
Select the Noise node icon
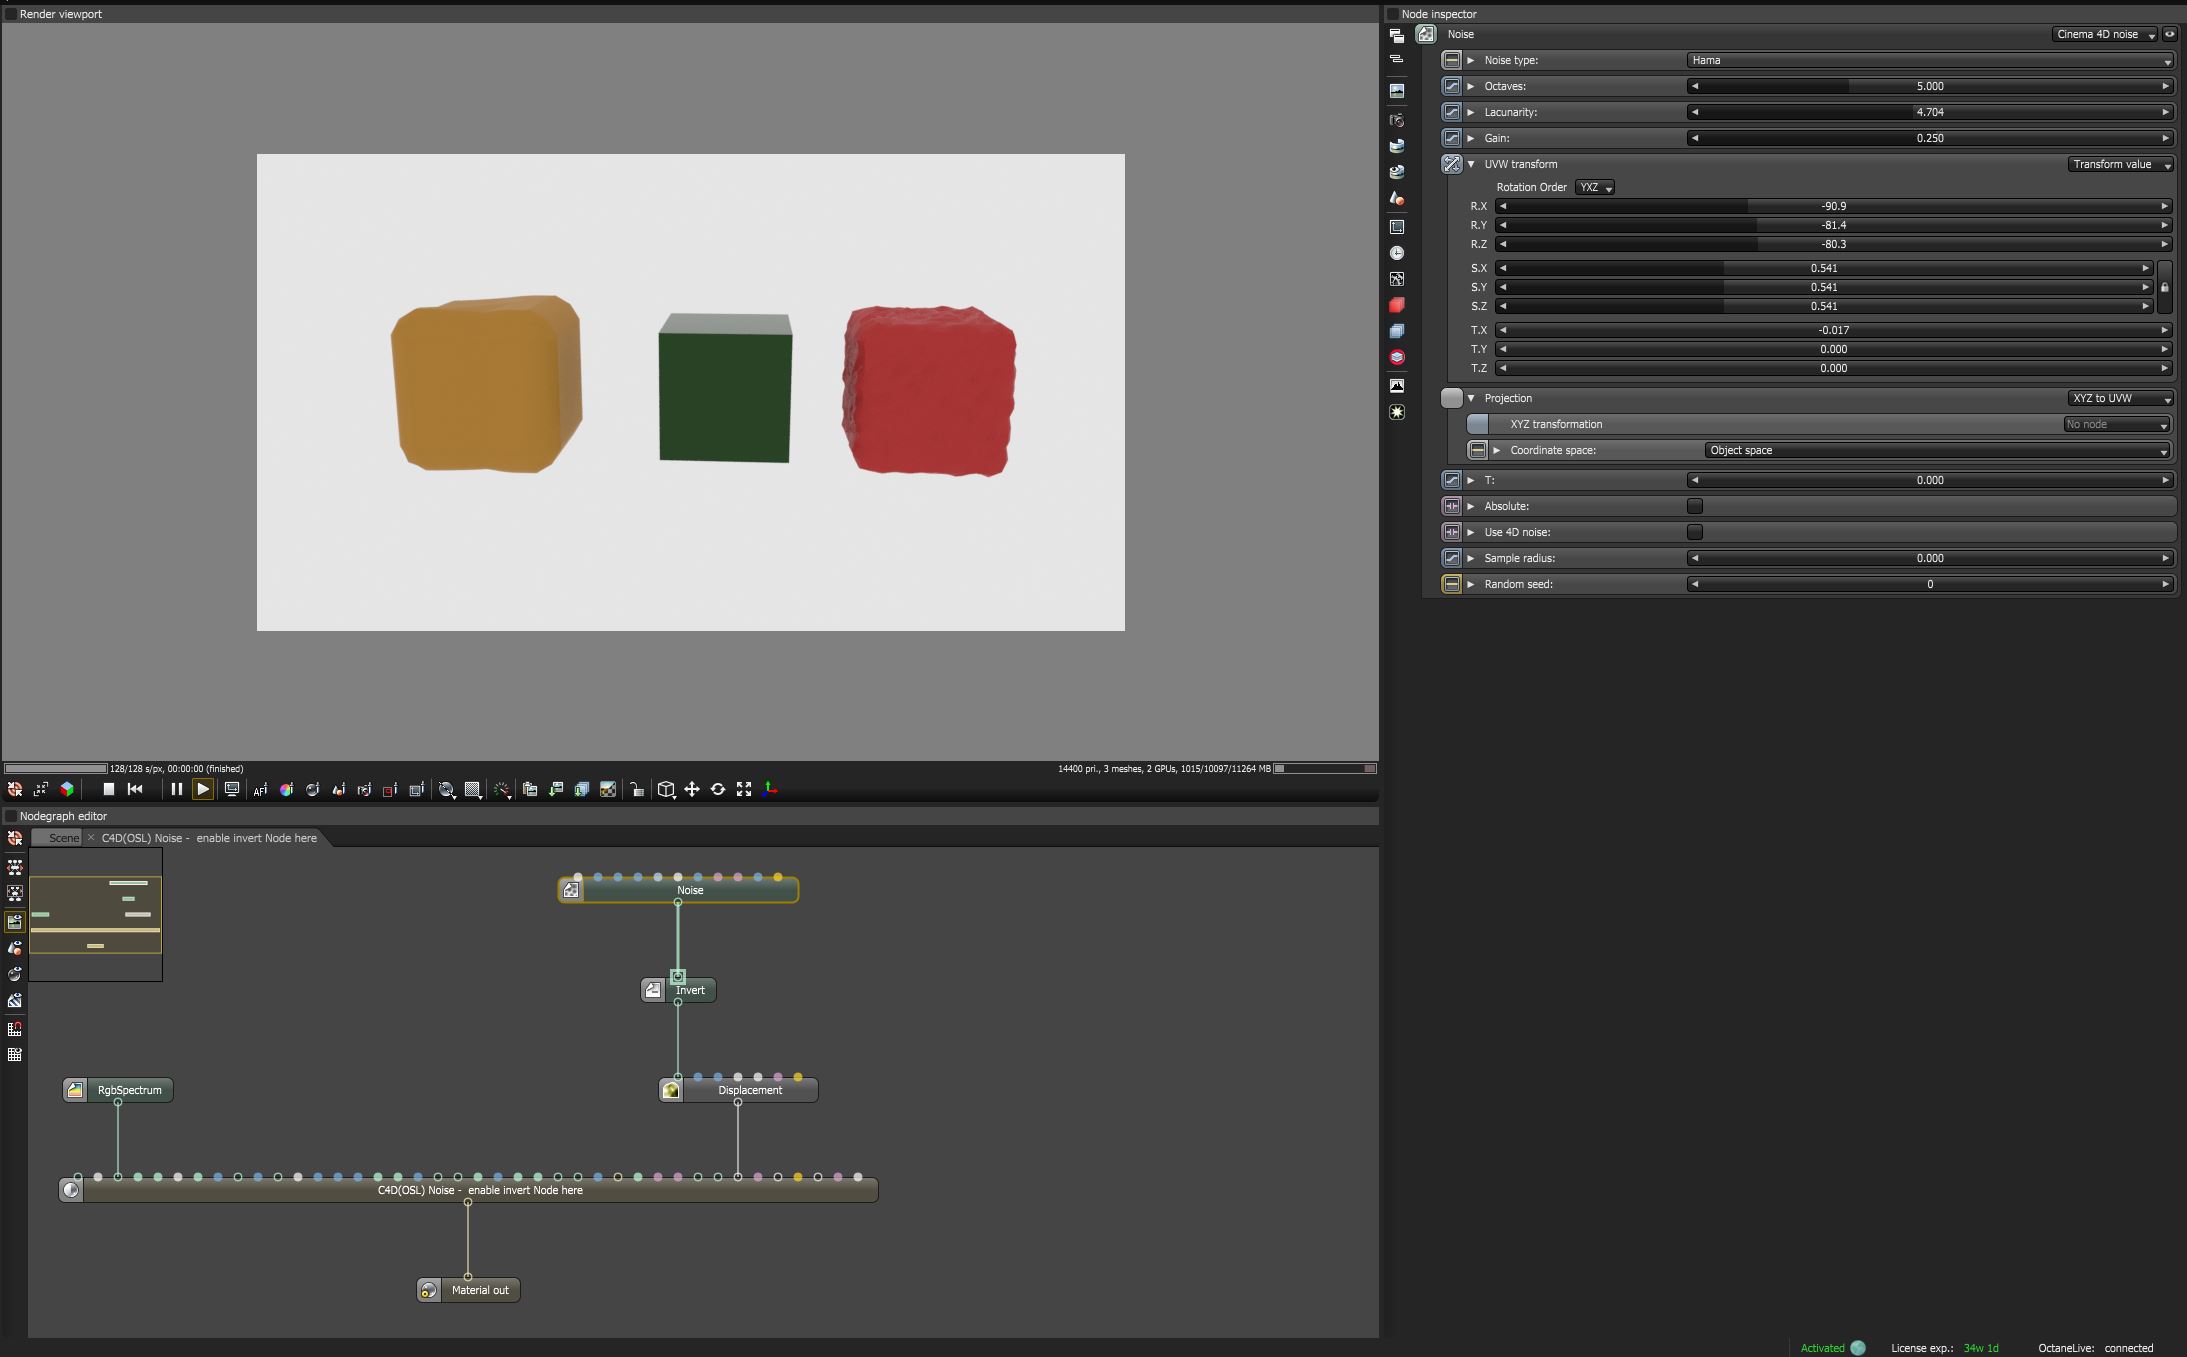point(571,890)
